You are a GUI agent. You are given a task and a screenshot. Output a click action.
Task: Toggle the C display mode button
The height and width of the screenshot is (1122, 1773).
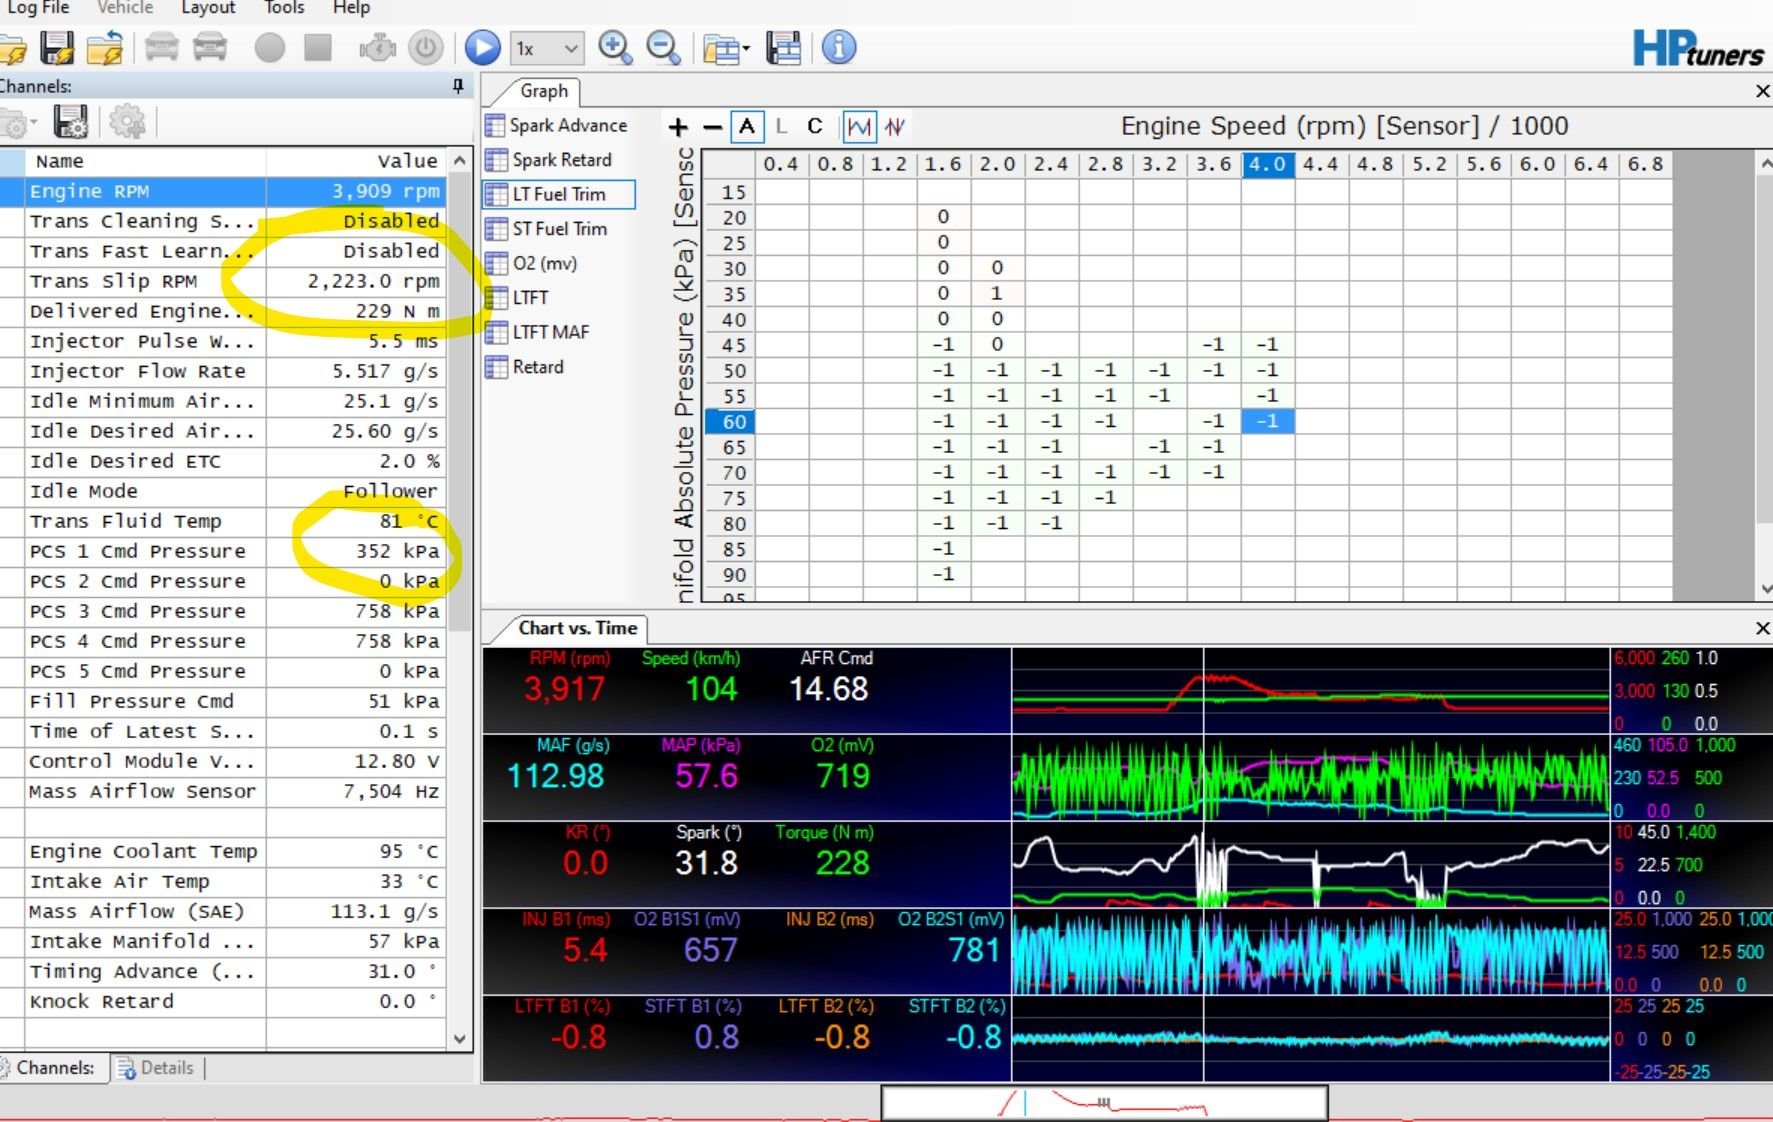coord(815,127)
